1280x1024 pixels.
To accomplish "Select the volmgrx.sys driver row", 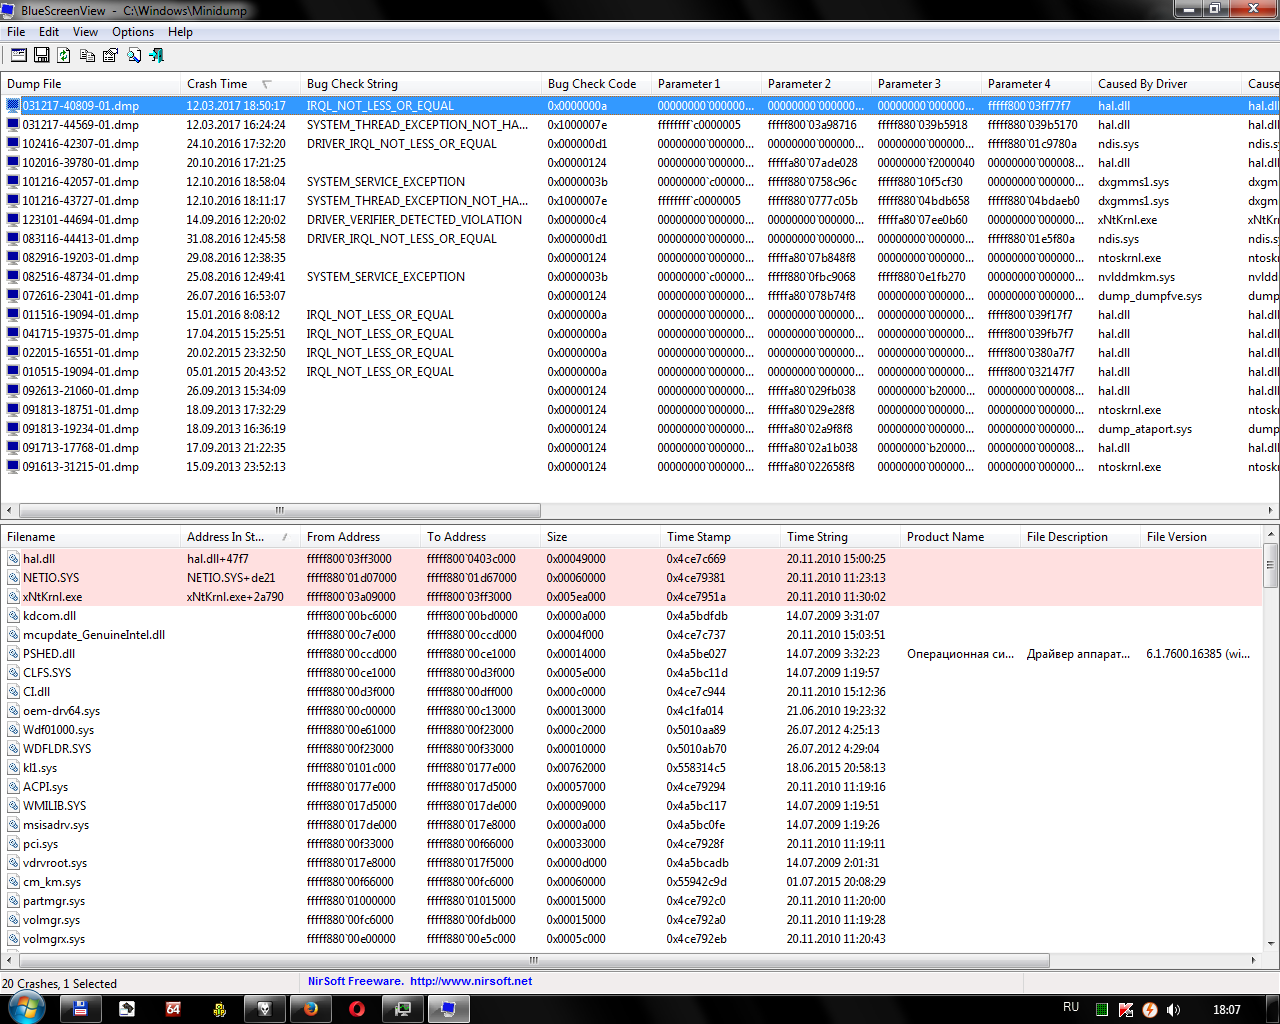I will pyautogui.click(x=631, y=938).
